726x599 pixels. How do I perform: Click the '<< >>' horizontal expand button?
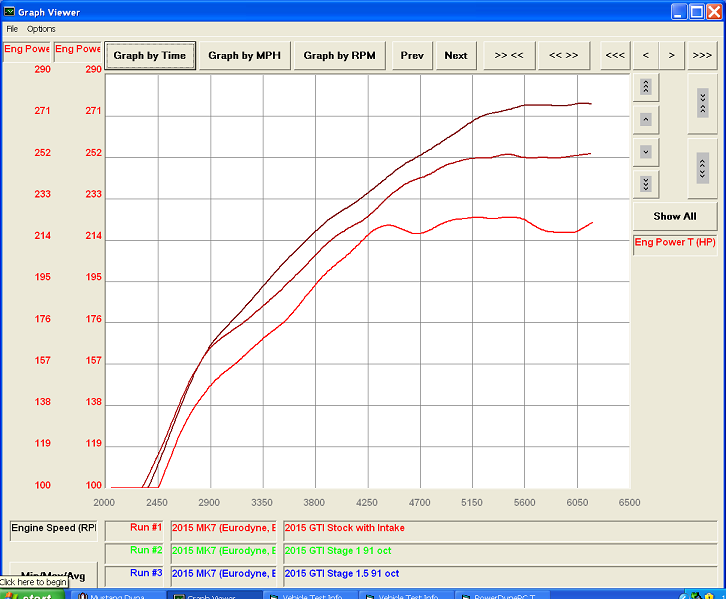click(x=563, y=56)
